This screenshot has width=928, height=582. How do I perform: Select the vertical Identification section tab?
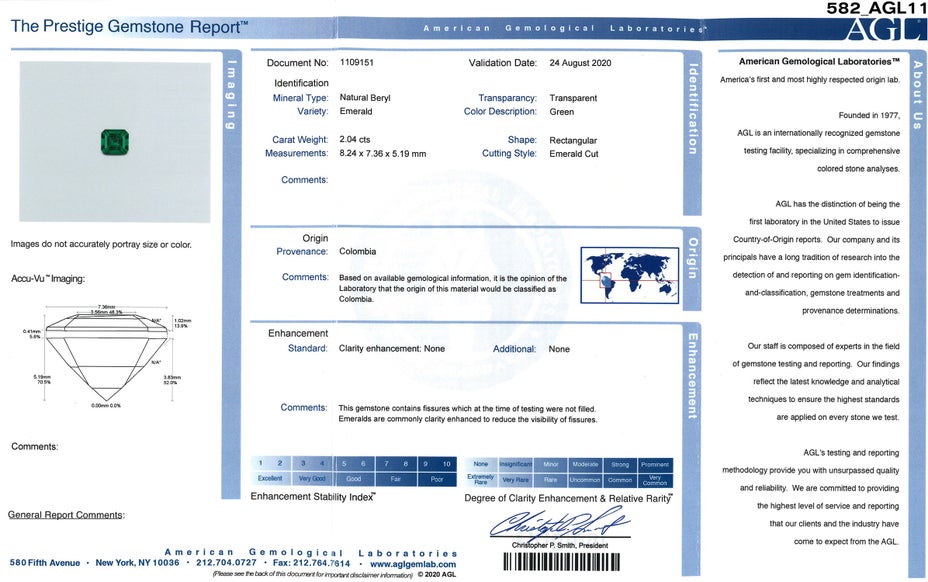[691, 108]
